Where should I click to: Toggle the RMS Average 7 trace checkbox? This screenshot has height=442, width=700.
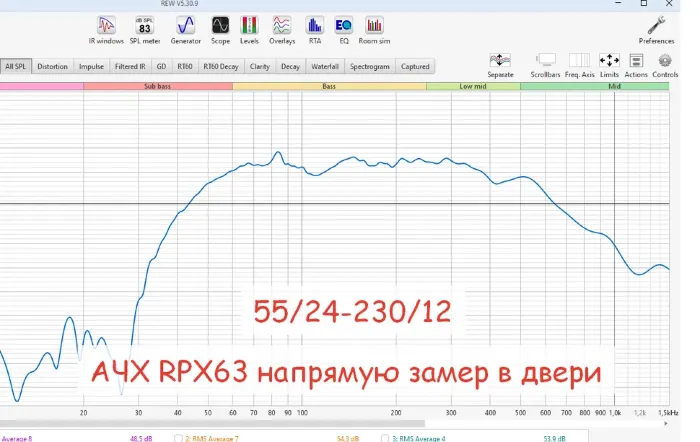[178, 438]
